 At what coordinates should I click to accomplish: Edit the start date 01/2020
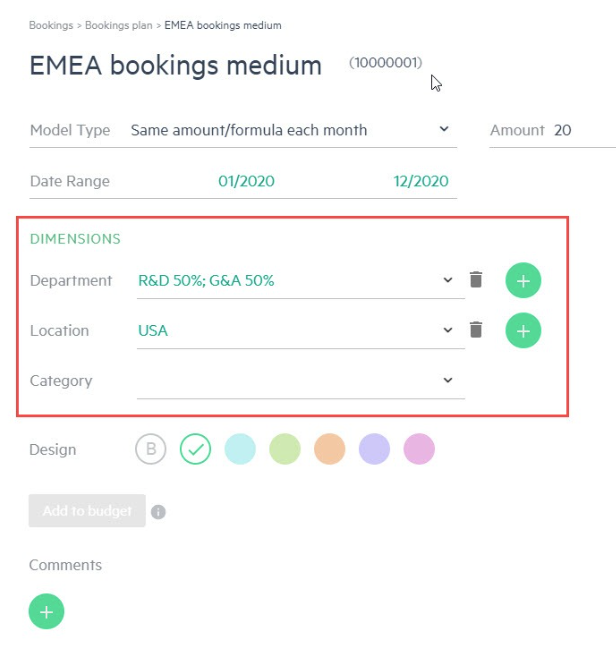[x=246, y=181]
